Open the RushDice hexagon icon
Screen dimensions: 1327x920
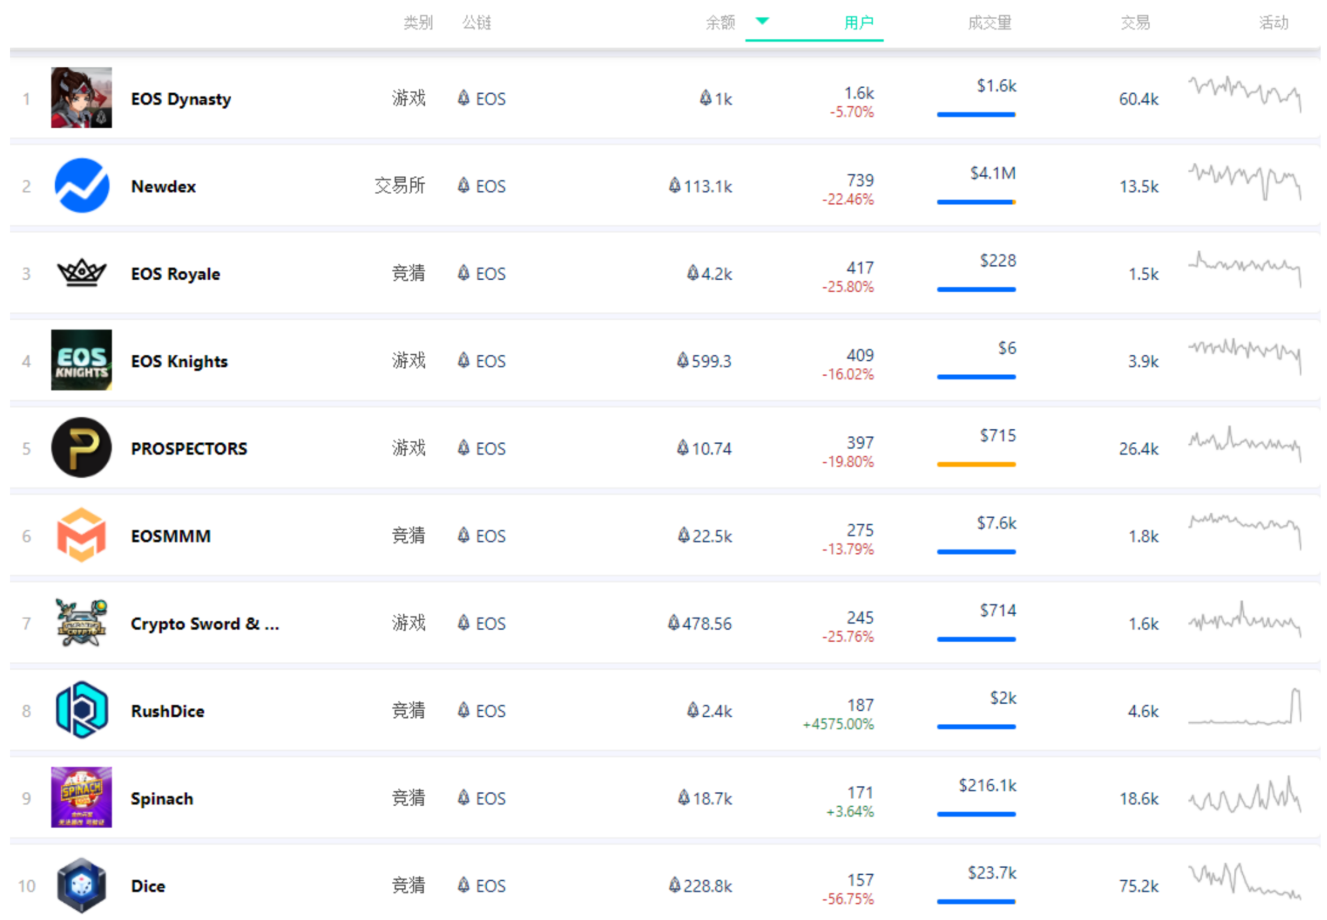(81, 710)
